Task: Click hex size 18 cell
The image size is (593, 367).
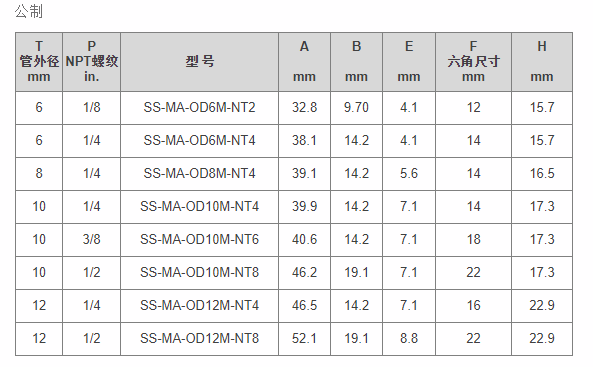Action: 473,239
